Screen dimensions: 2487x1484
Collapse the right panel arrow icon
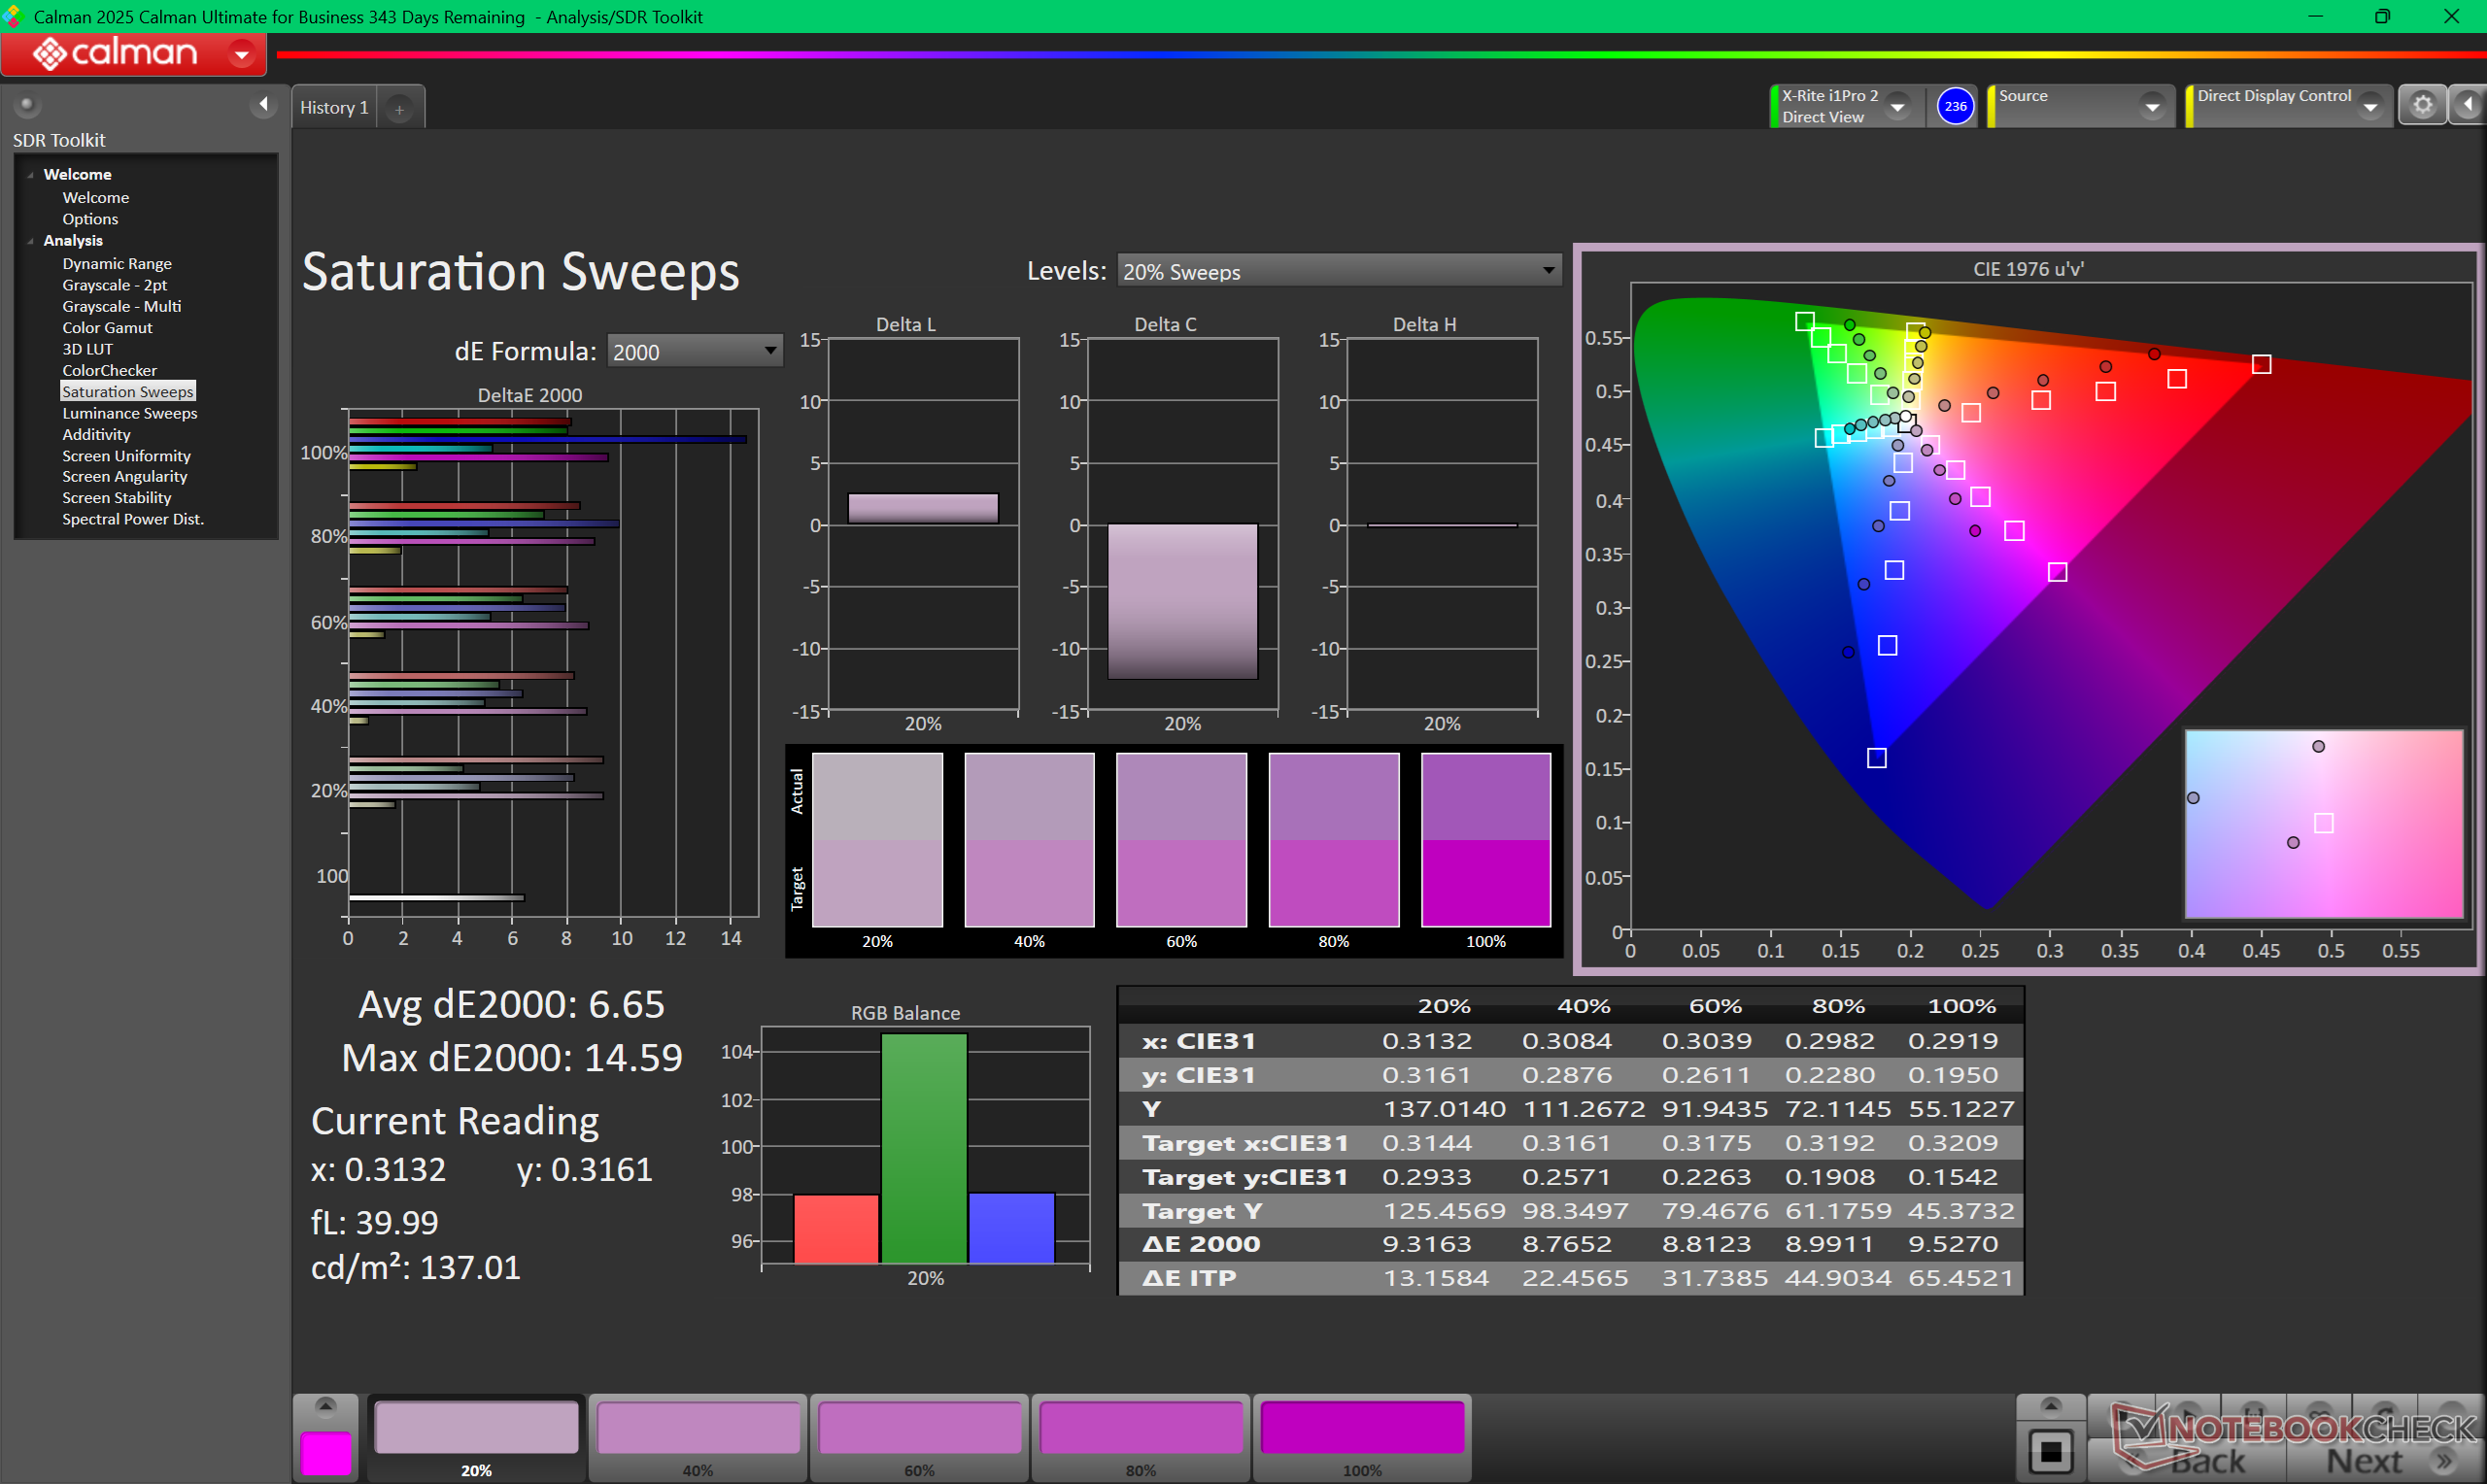coord(2468,105)
